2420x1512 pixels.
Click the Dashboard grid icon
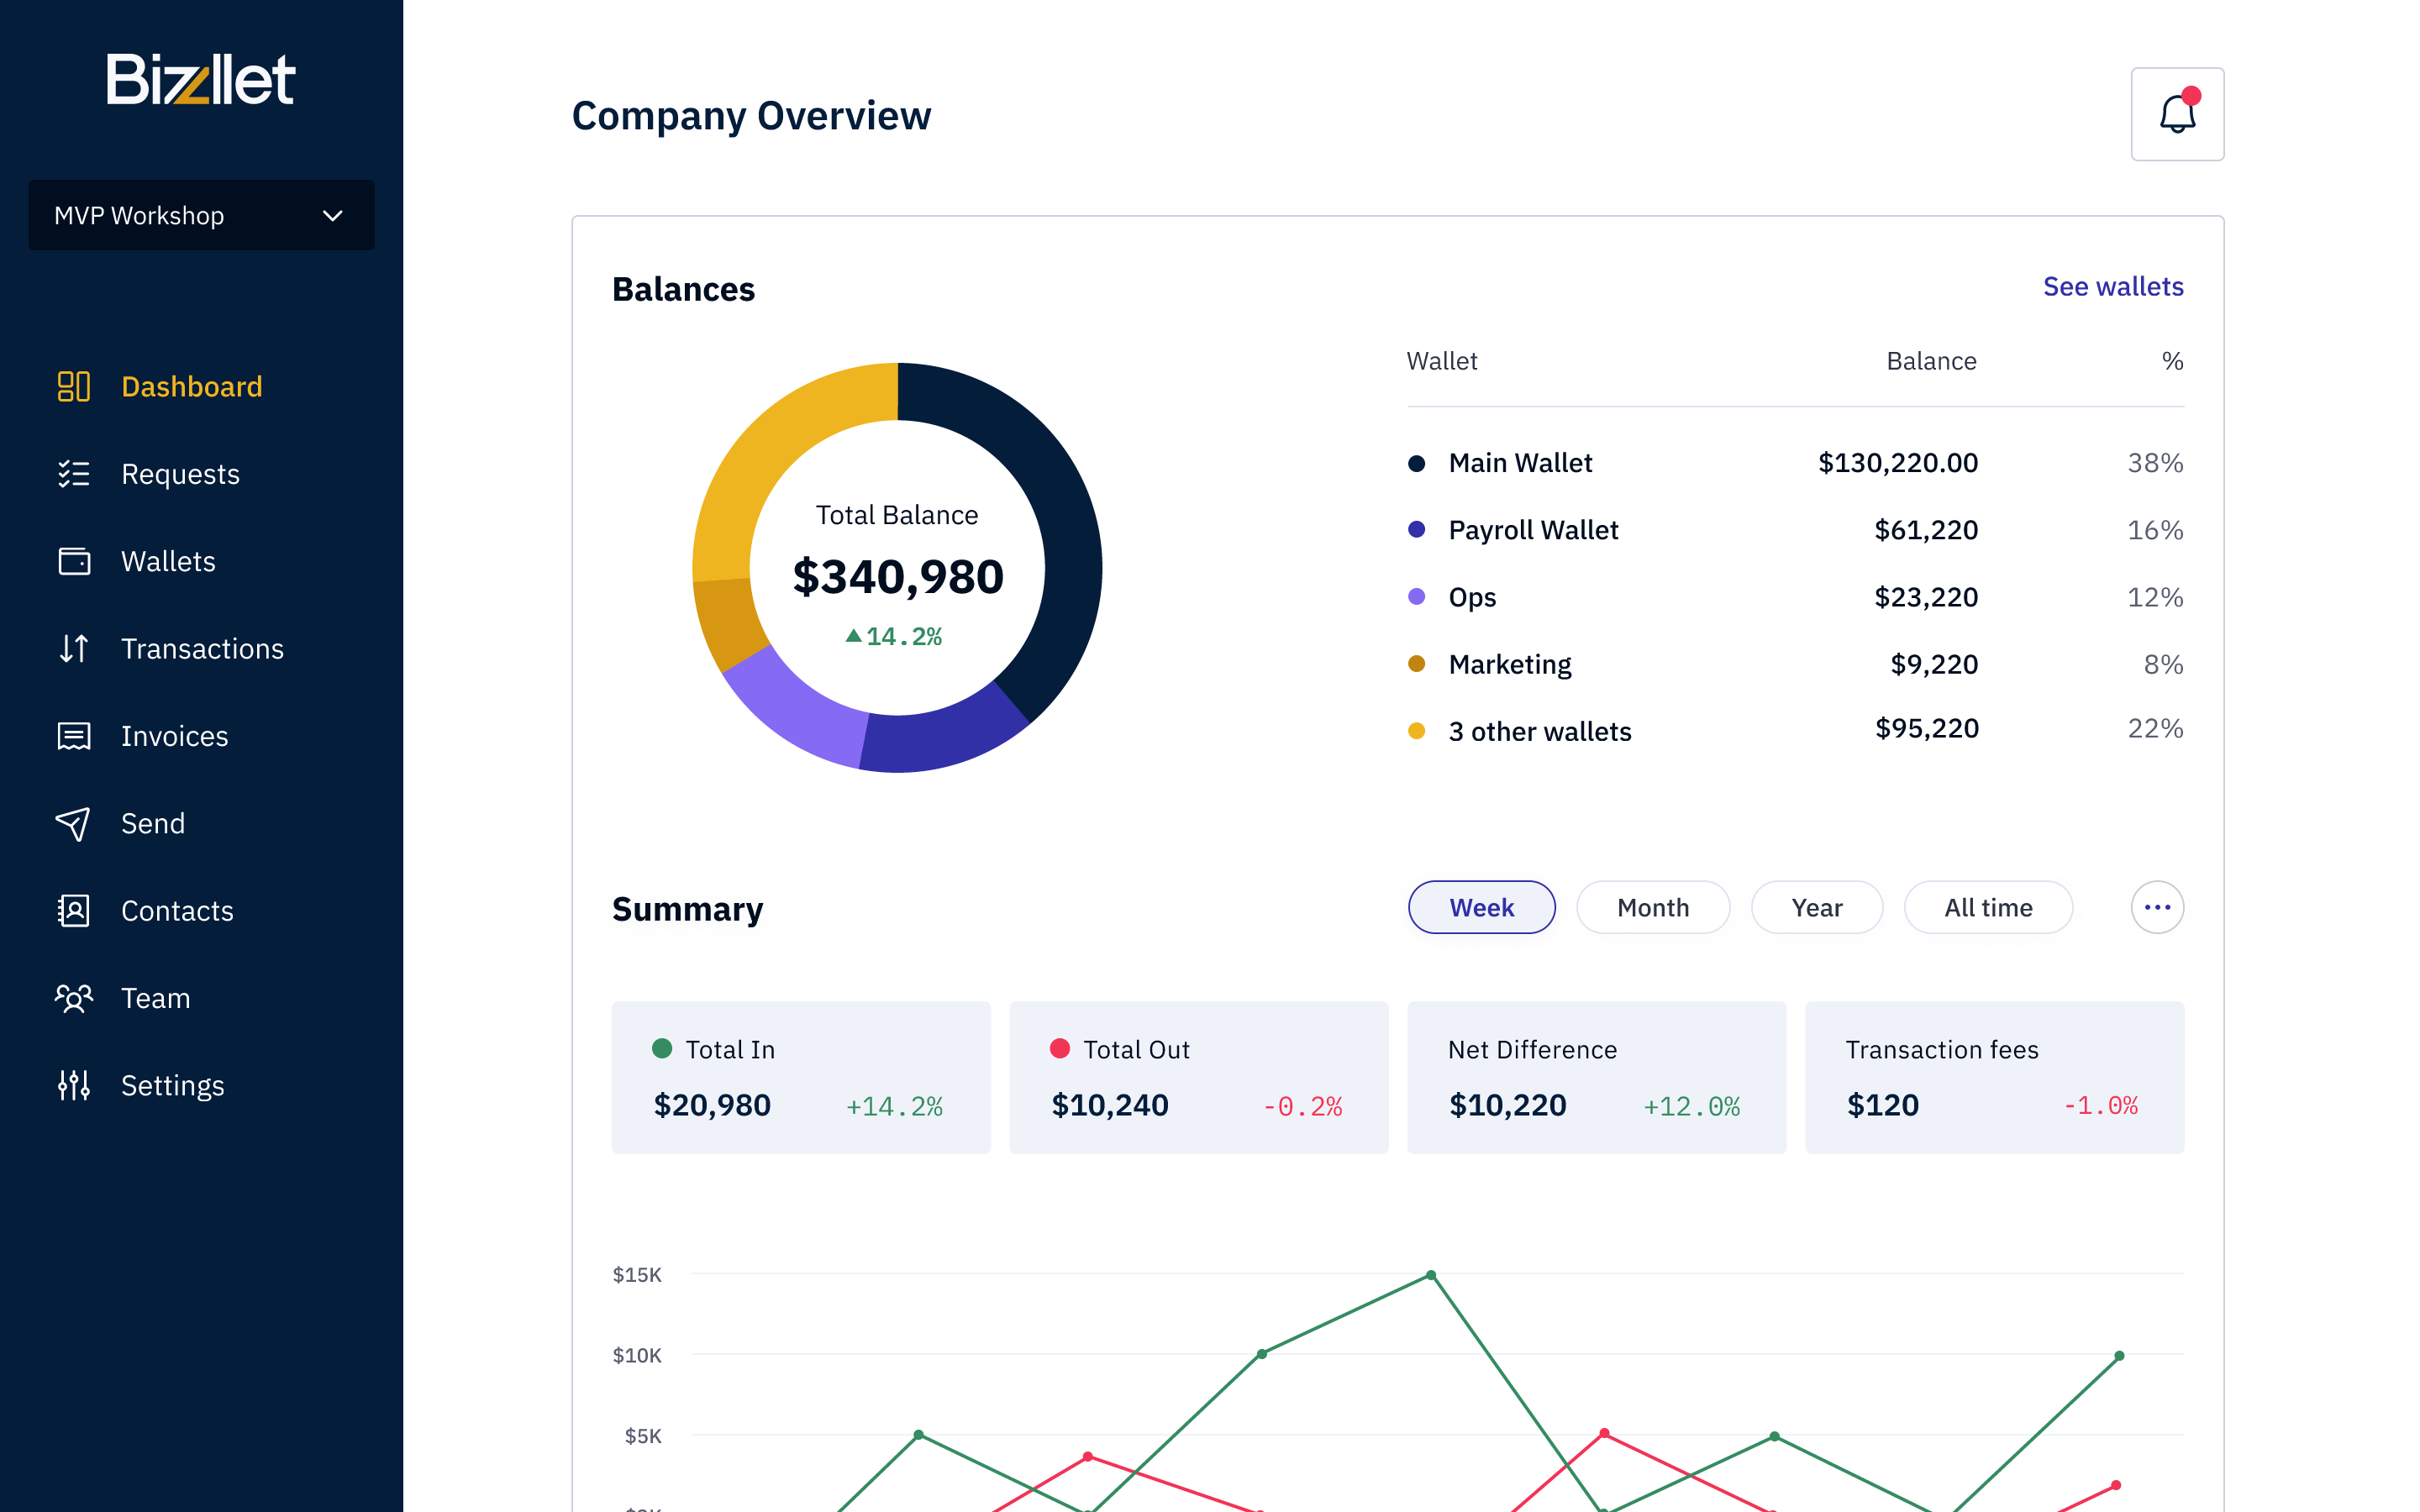74,386
